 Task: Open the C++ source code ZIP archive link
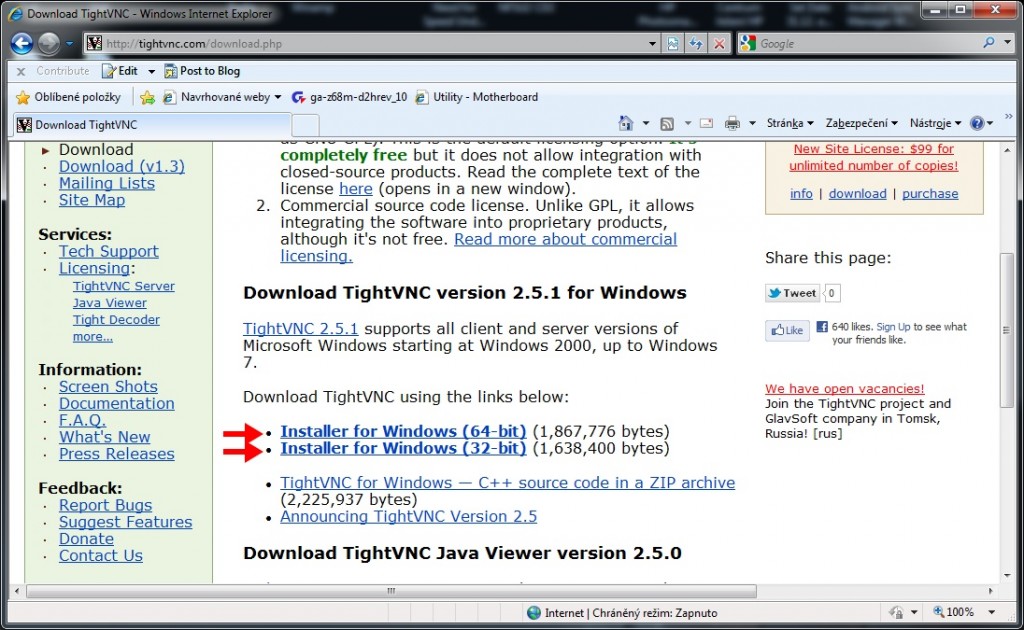[x=507, y=482]
